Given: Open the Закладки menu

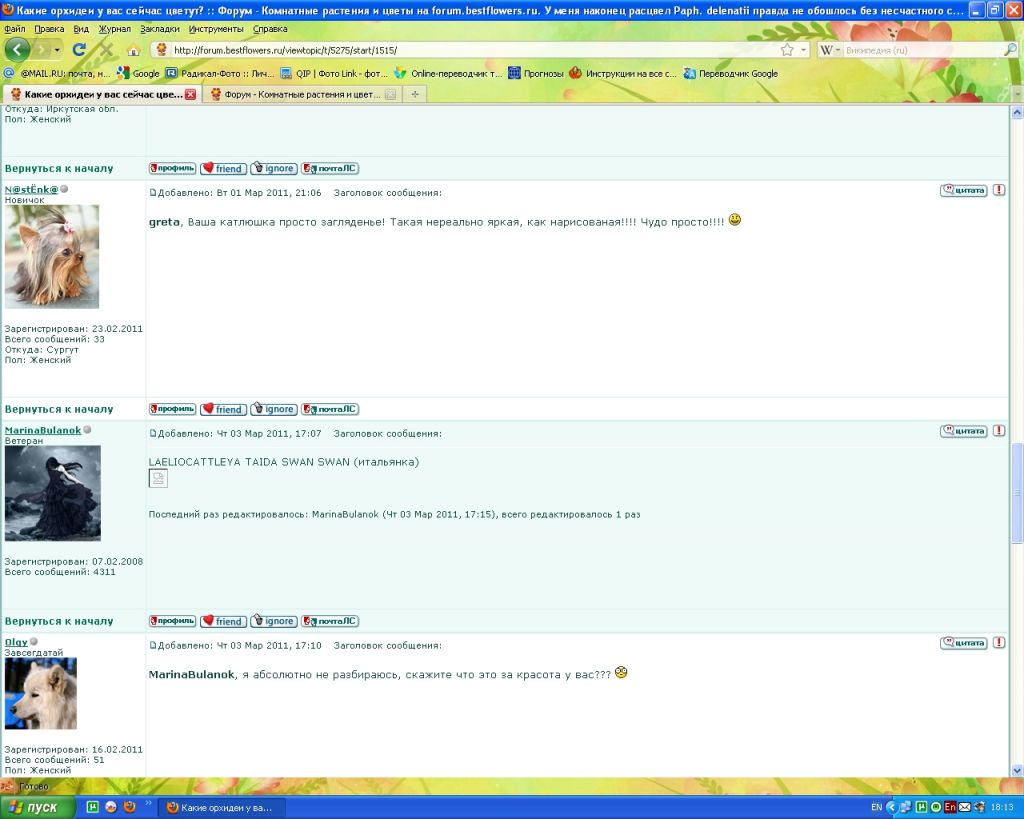Looking at the screenshot, I should click(160, 29).
